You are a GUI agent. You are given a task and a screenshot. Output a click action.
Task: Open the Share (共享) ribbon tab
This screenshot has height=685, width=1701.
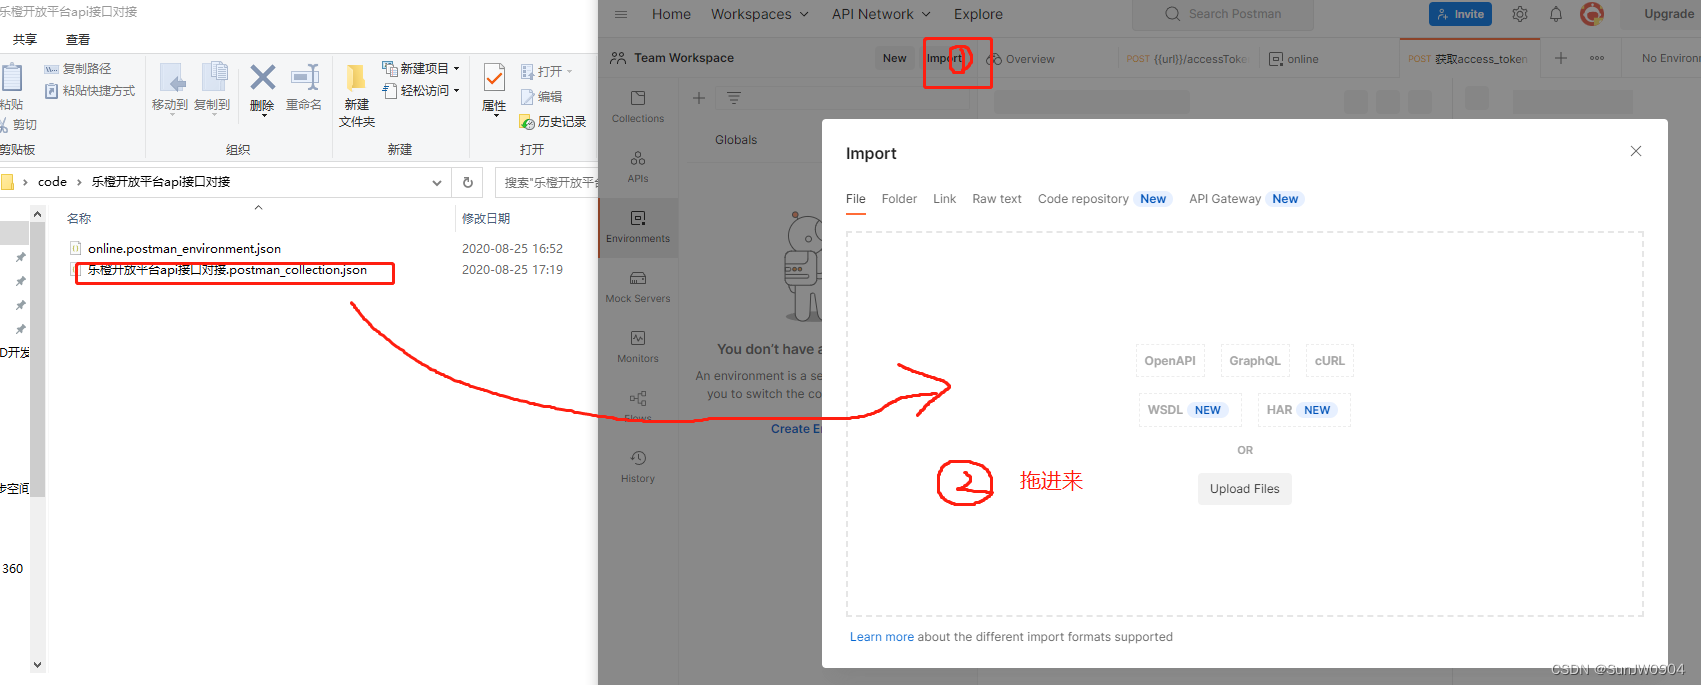pyautogui.click(x=25, y=39)
